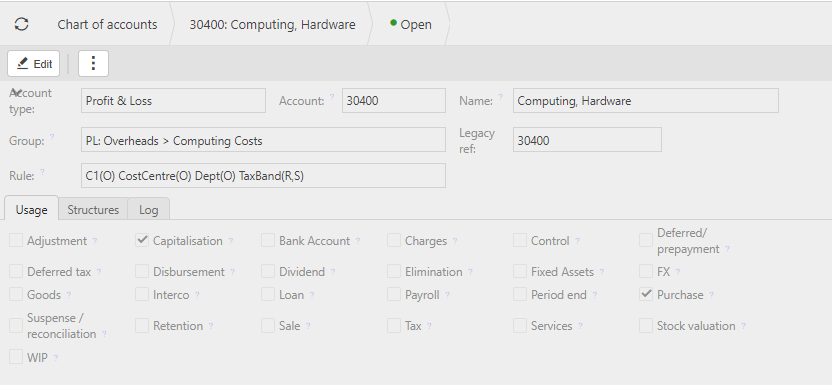
Task: Enable the Dividend checkbox
Action: (x=267, y=272)
